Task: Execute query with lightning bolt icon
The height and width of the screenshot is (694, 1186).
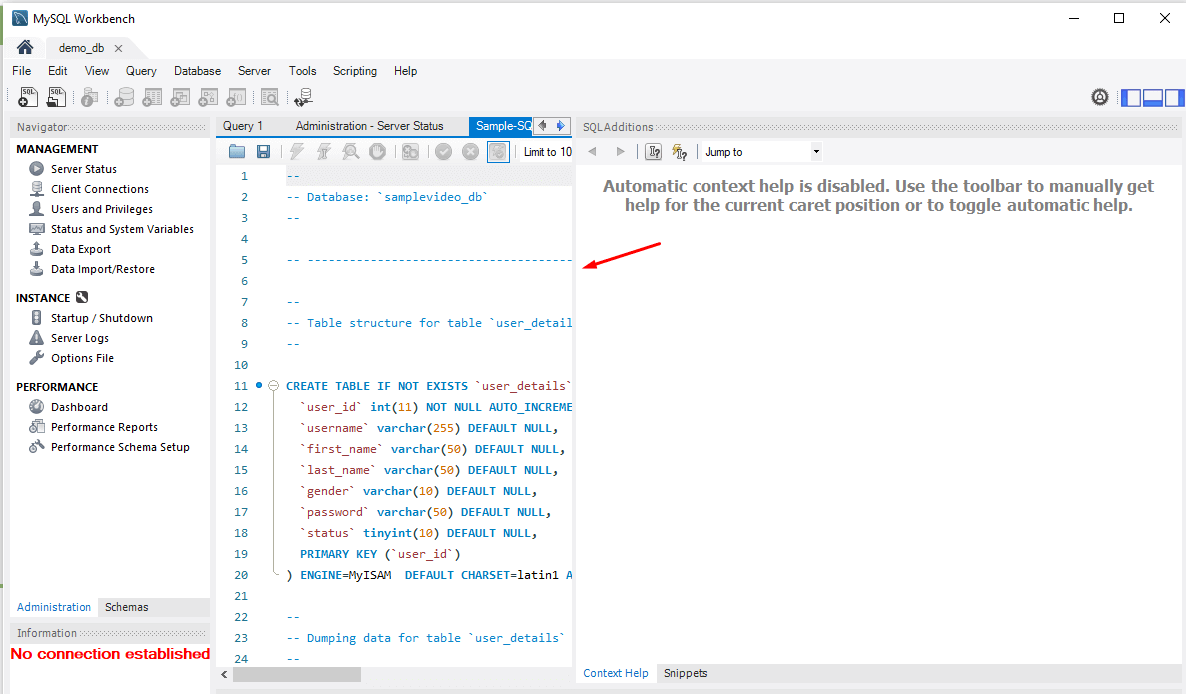Action: pos(296,151)
